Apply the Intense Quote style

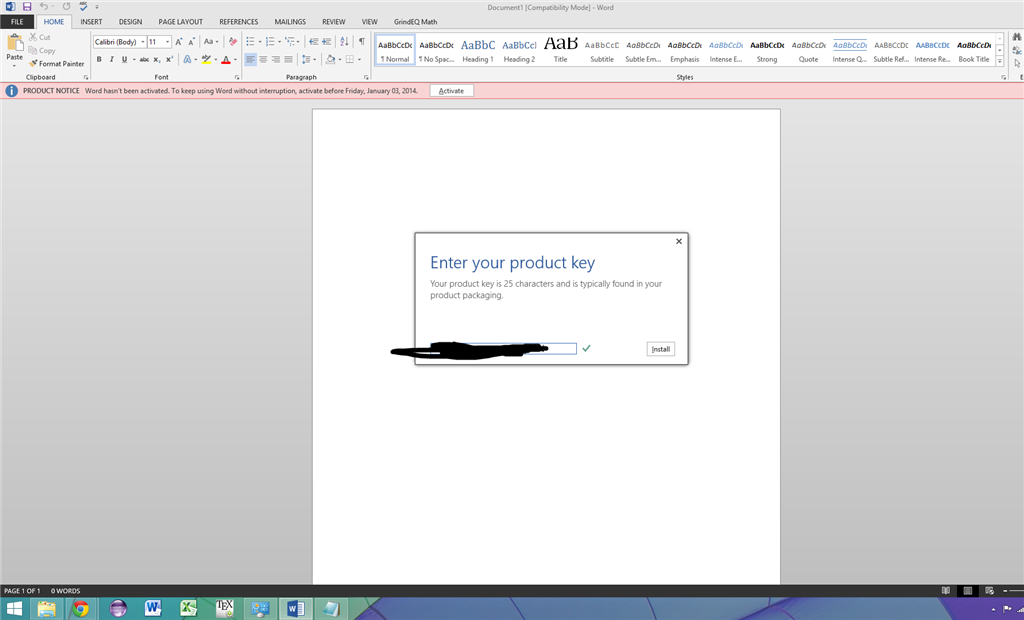pyautogui.click(x=850, y=50)
